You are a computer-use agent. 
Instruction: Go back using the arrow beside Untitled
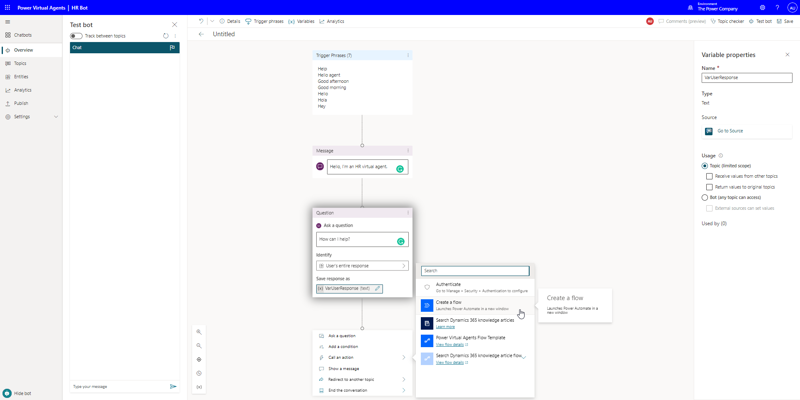201,34
